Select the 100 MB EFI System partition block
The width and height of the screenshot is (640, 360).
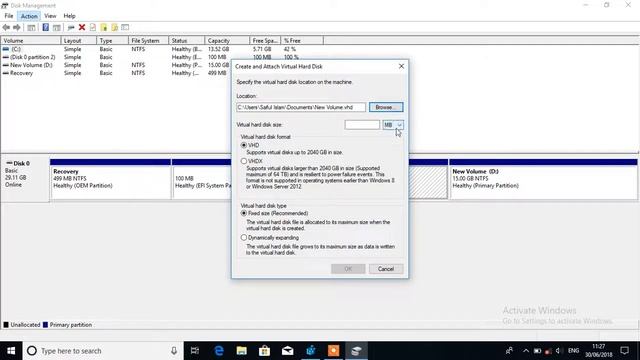[202, 179]
